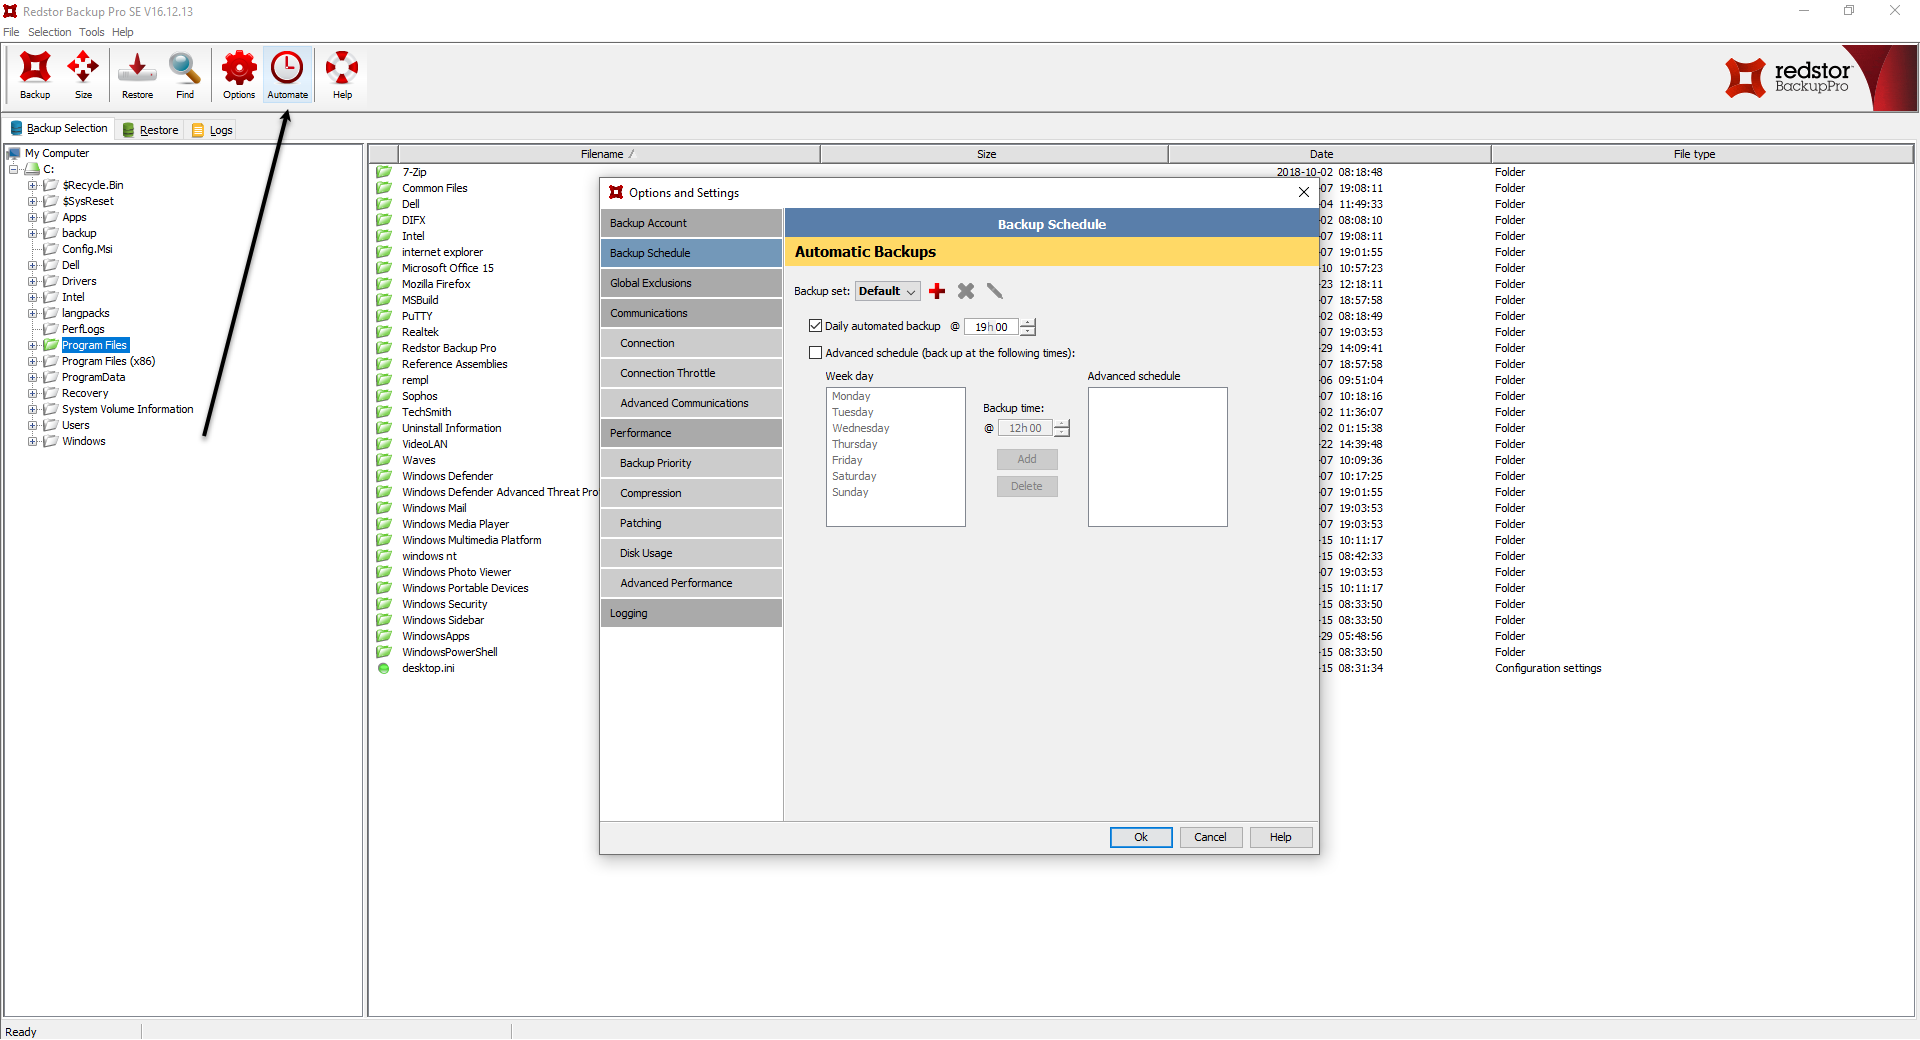Collapse the C: drive tree node
Viewport: 1920px width, 1040px height.
14,169
